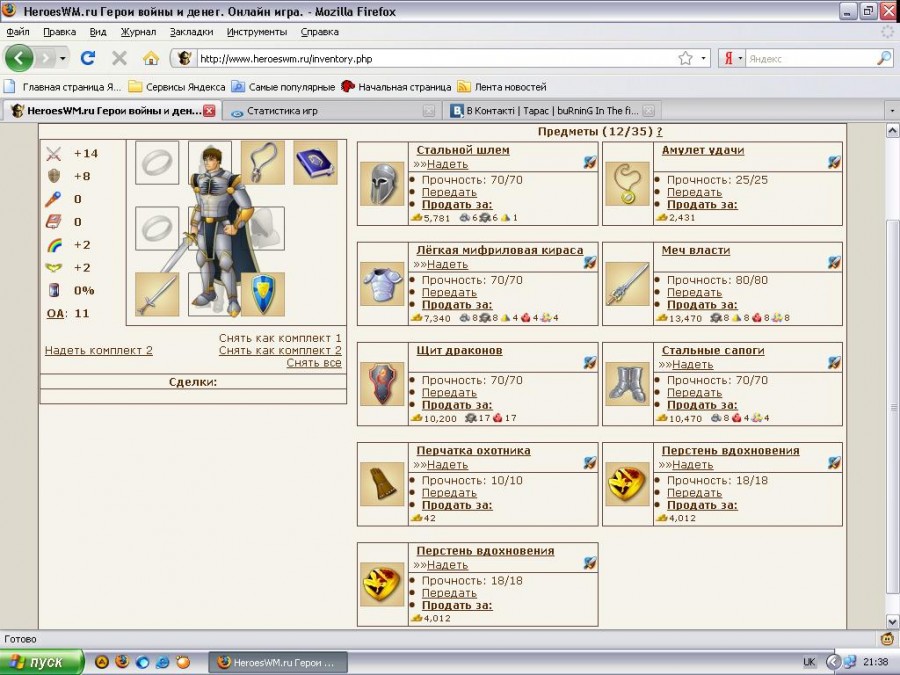Screen dimensions: 900x675
Task: Open the Главная страница Я... bookmark
Action: (x=63, y=87)
